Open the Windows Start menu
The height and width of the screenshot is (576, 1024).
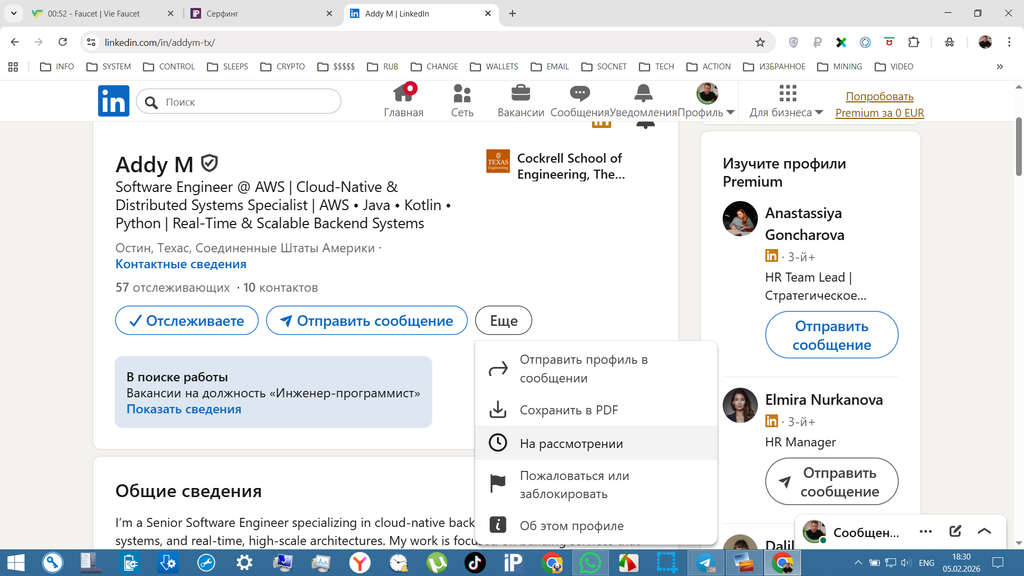pos(15,562)
